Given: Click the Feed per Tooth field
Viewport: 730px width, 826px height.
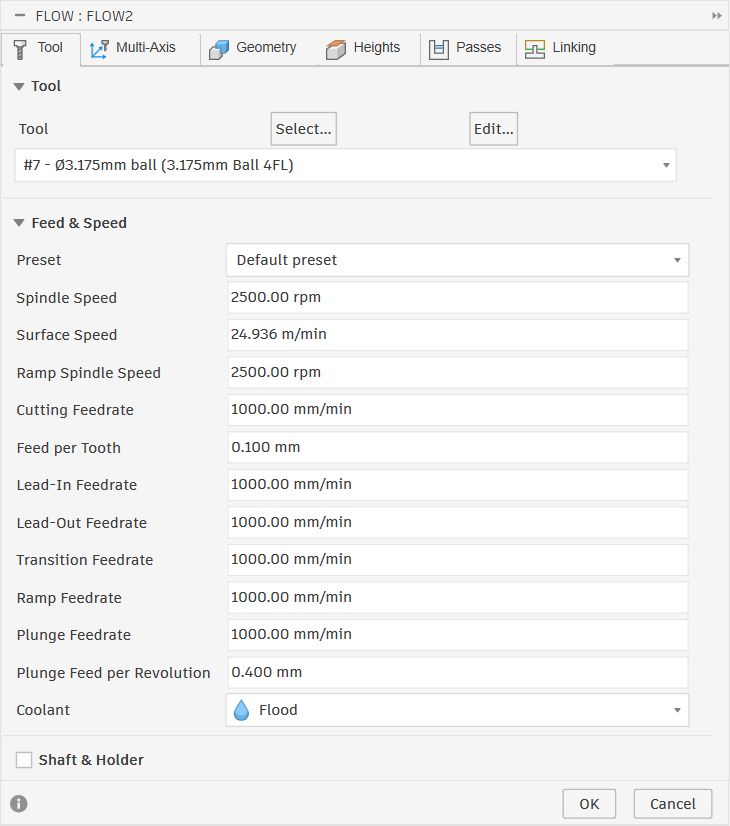Looking at the screenshot, I should tap(458, 447).
